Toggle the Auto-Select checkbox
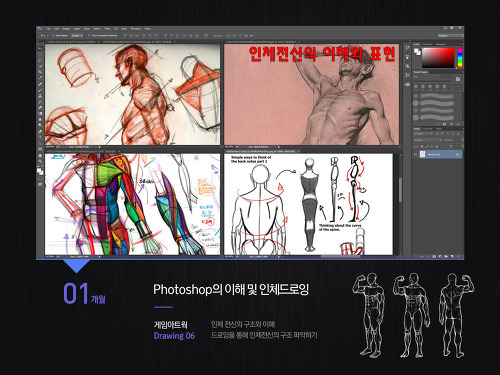500x375 pixels. (53, 35)
